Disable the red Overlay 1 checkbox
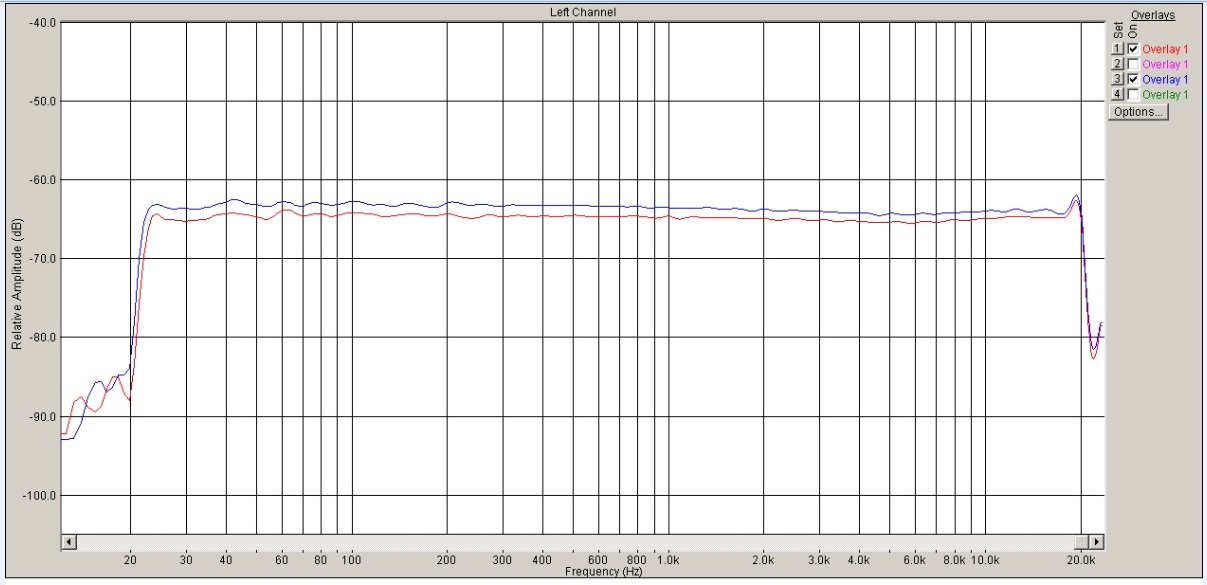Screen dimensions: 1207x585 click(x=1132, y=49)
